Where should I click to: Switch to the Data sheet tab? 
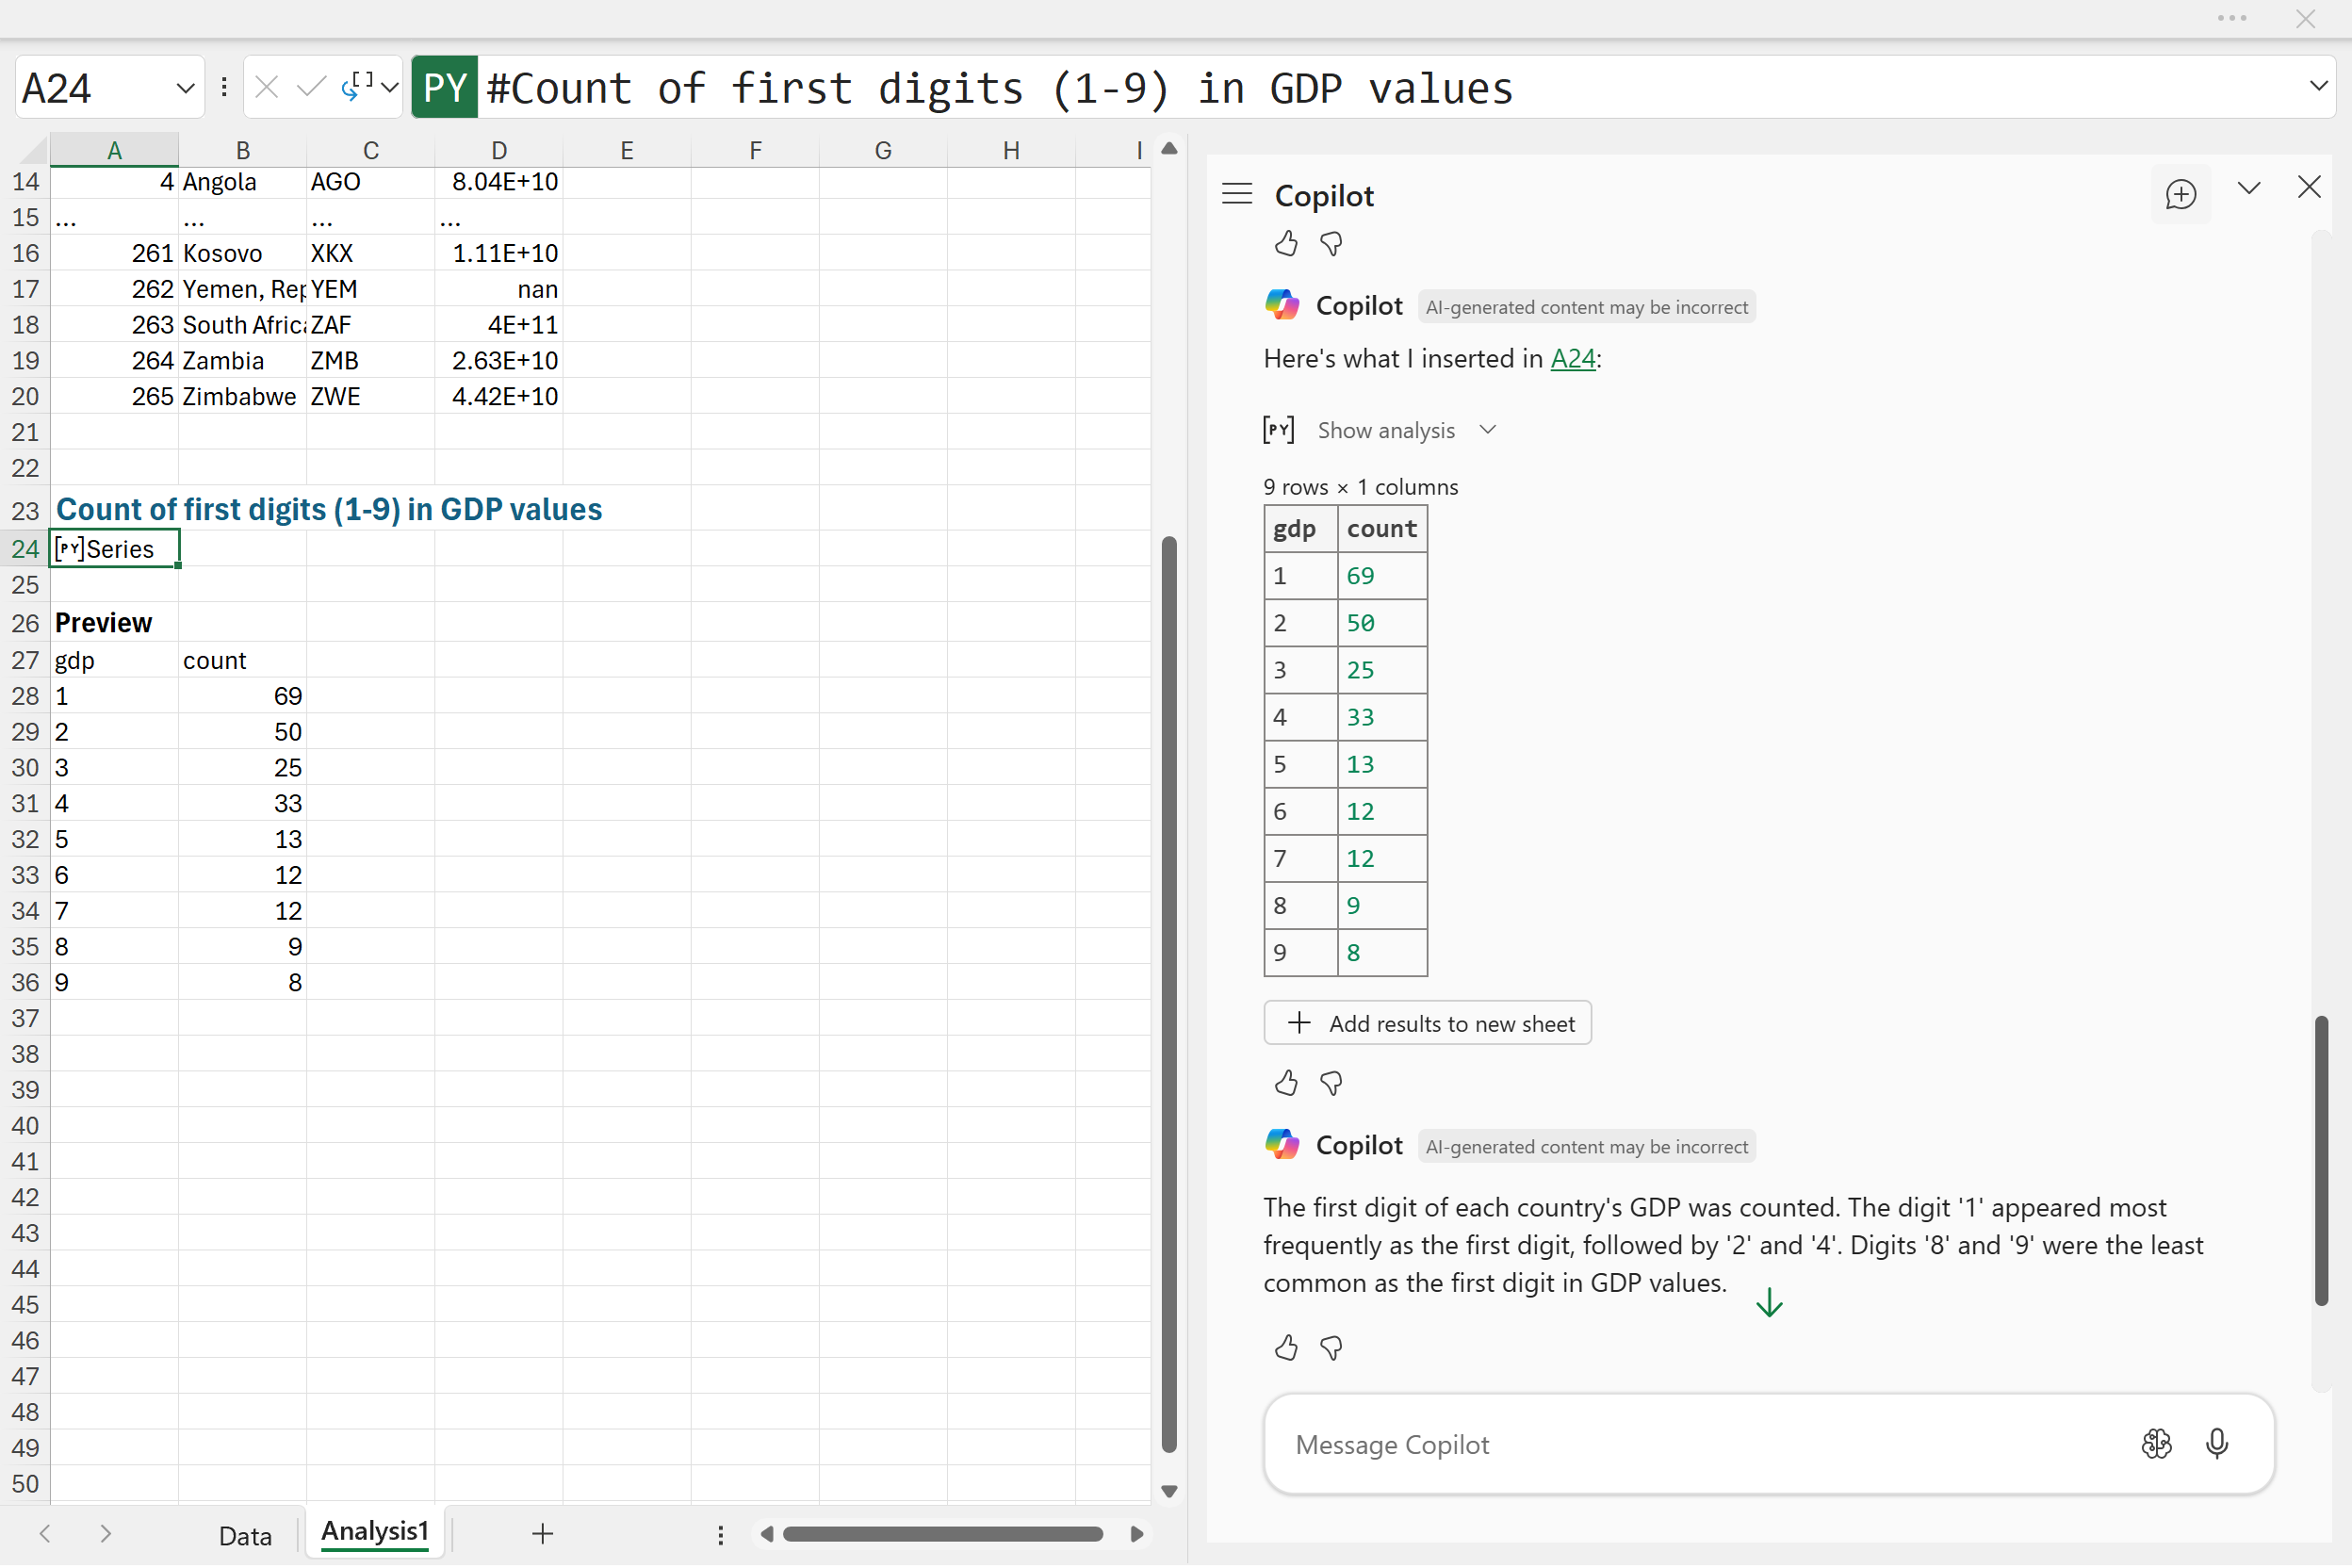(245, 1535)
